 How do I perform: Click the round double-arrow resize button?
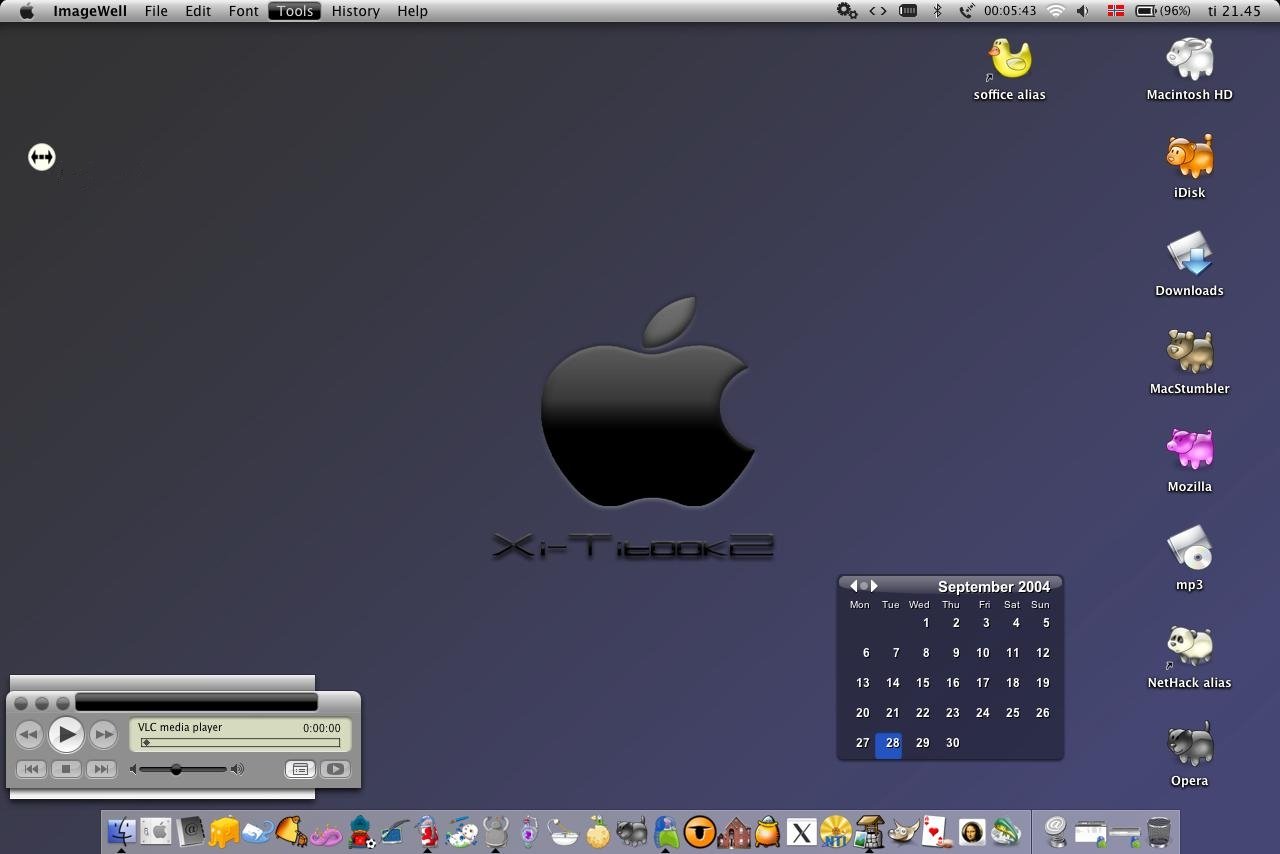pyautogui.click(x=41, y=157)
